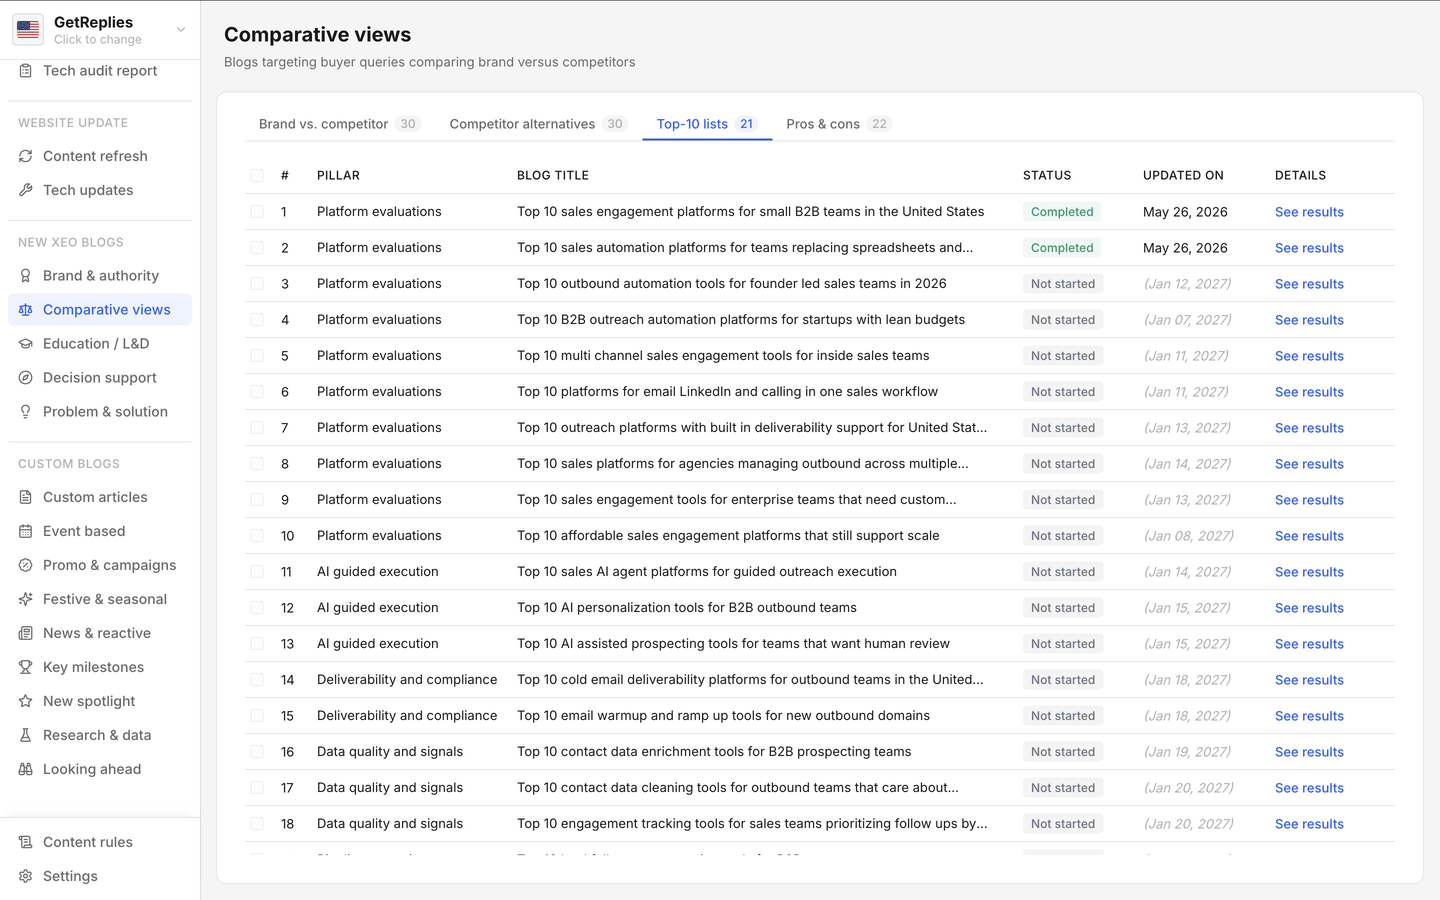
Task: Click the Not started badge in row 12
Action: 1063,608
